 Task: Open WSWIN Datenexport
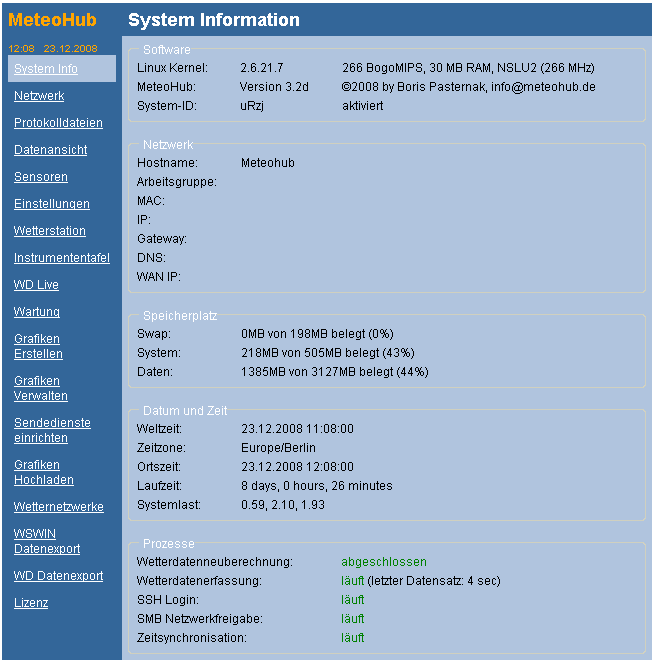(47, 541)
